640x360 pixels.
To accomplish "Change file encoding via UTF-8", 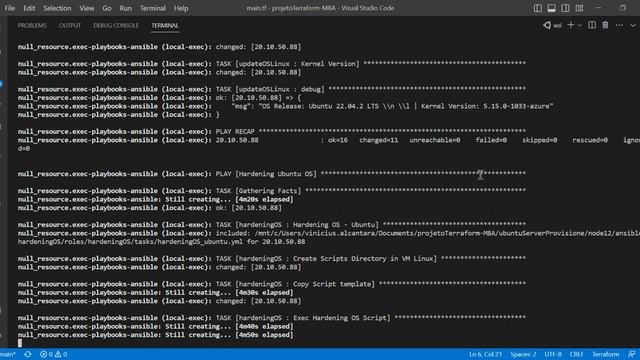I will point(553,354).
